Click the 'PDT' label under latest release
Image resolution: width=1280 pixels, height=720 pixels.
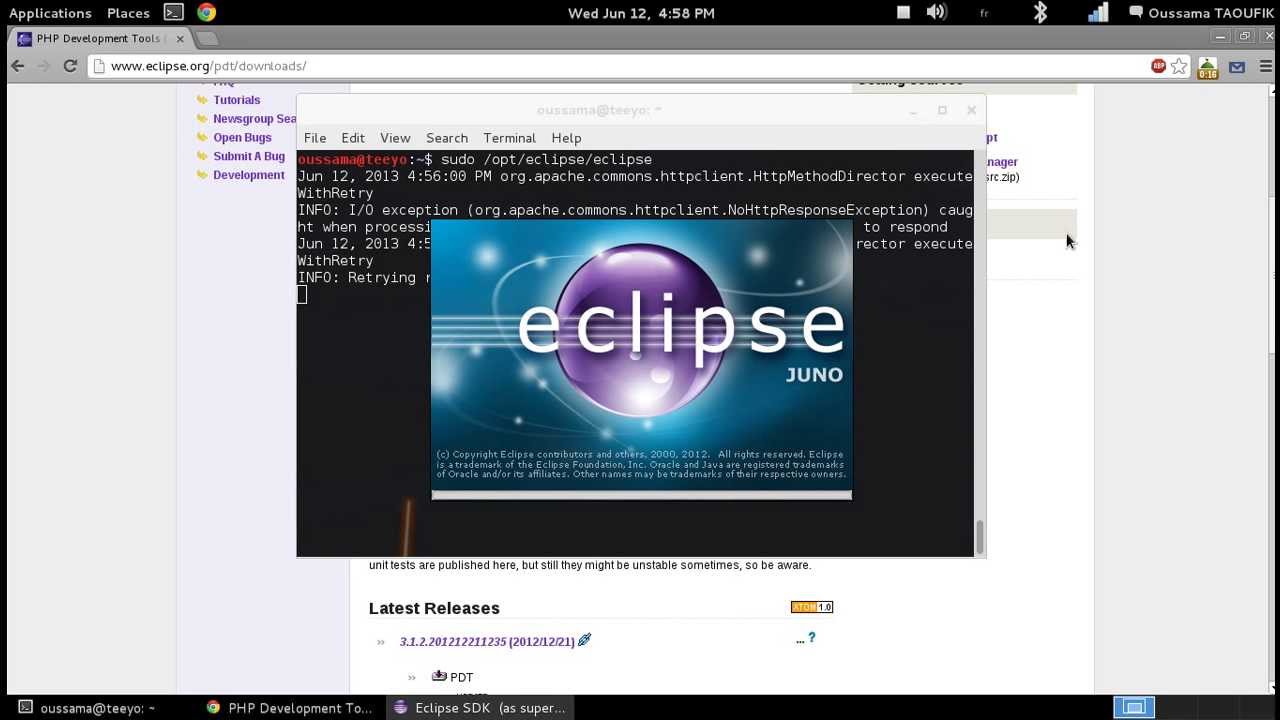pyautogui.click(x=462, y=678)
